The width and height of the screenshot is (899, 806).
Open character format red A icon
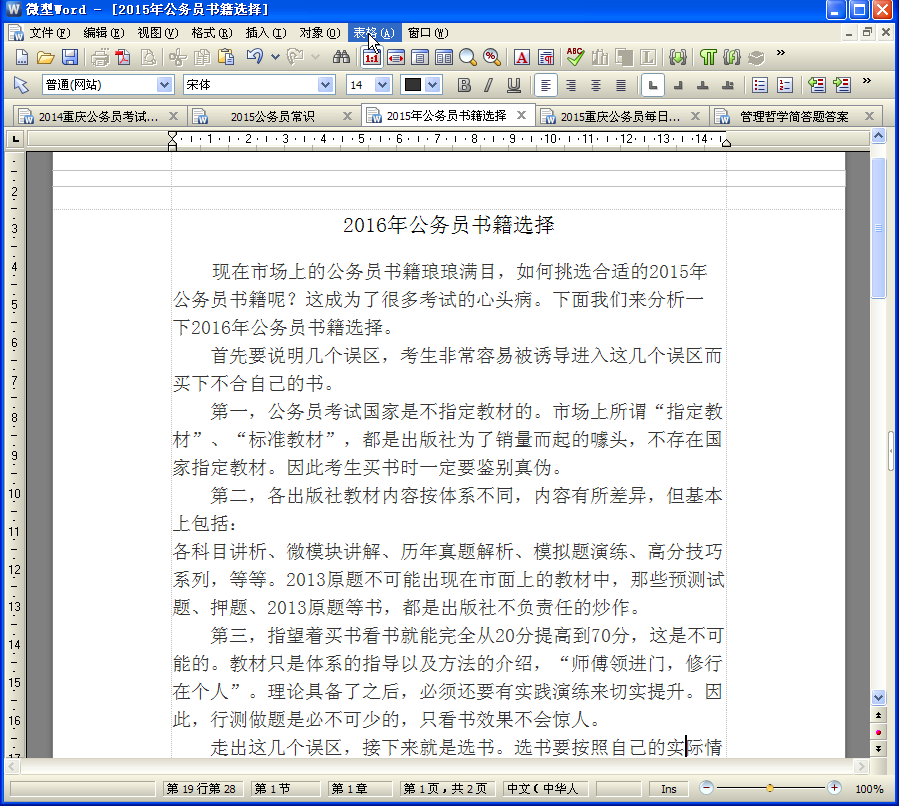[522, 57]
